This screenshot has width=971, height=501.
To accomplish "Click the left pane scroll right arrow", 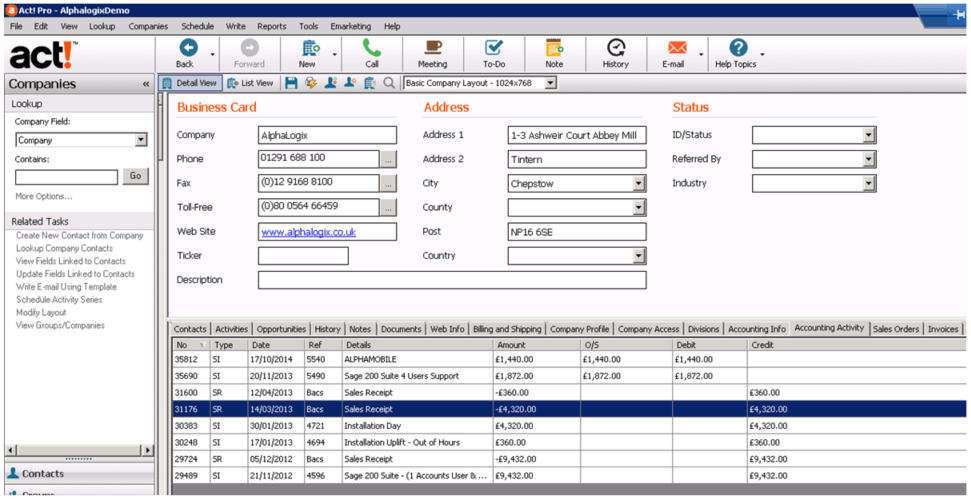I will 147,450.
